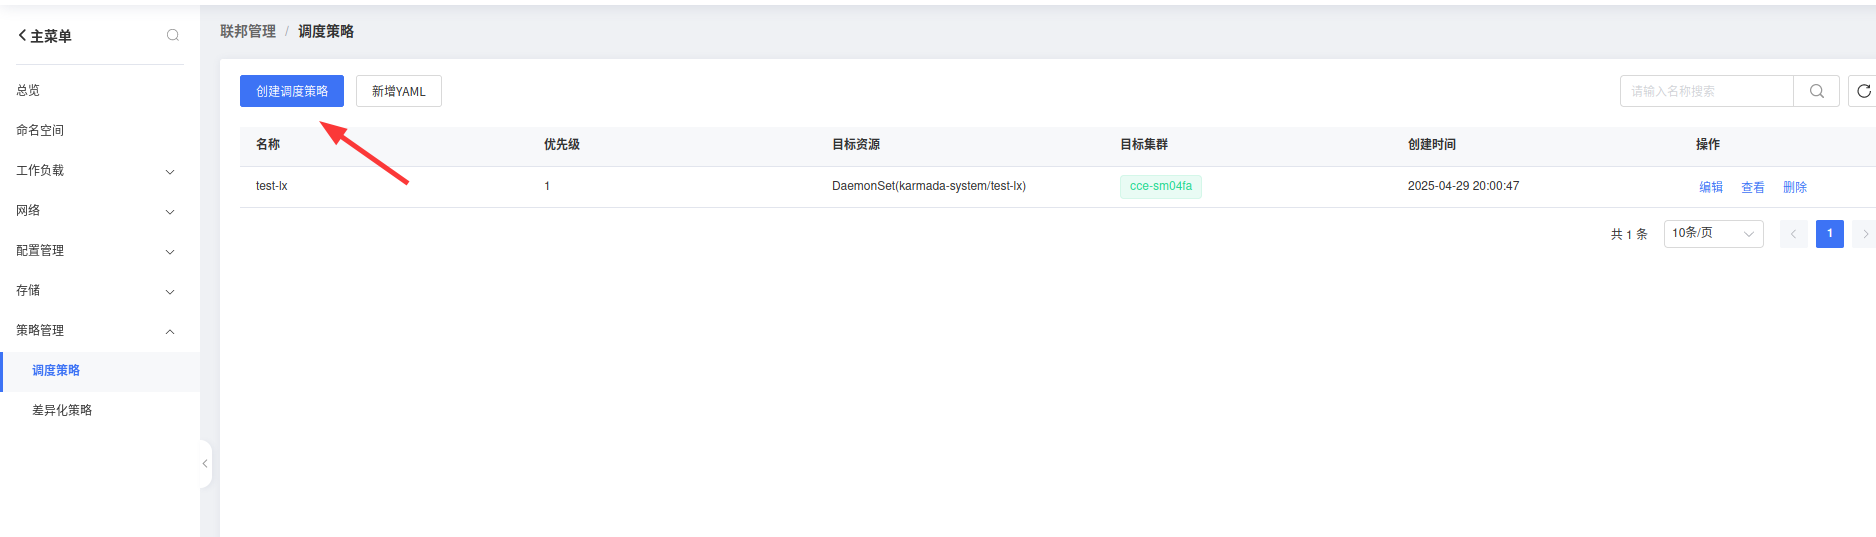
Task: Click 删除 for the test-lx row
Action: pyautogui.click(x=1795, y=187)
